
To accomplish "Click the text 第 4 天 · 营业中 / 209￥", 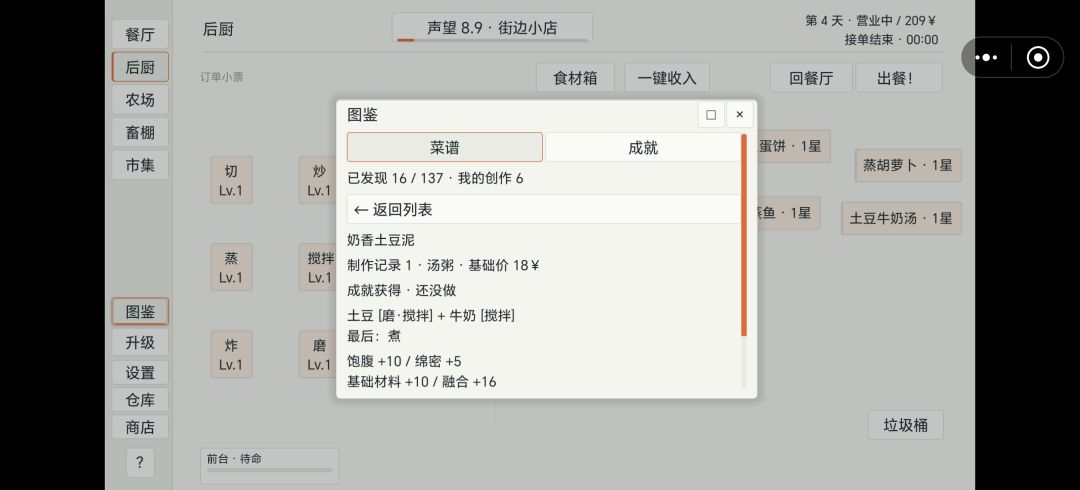I will pyautogui.click(x=871, y=21).
